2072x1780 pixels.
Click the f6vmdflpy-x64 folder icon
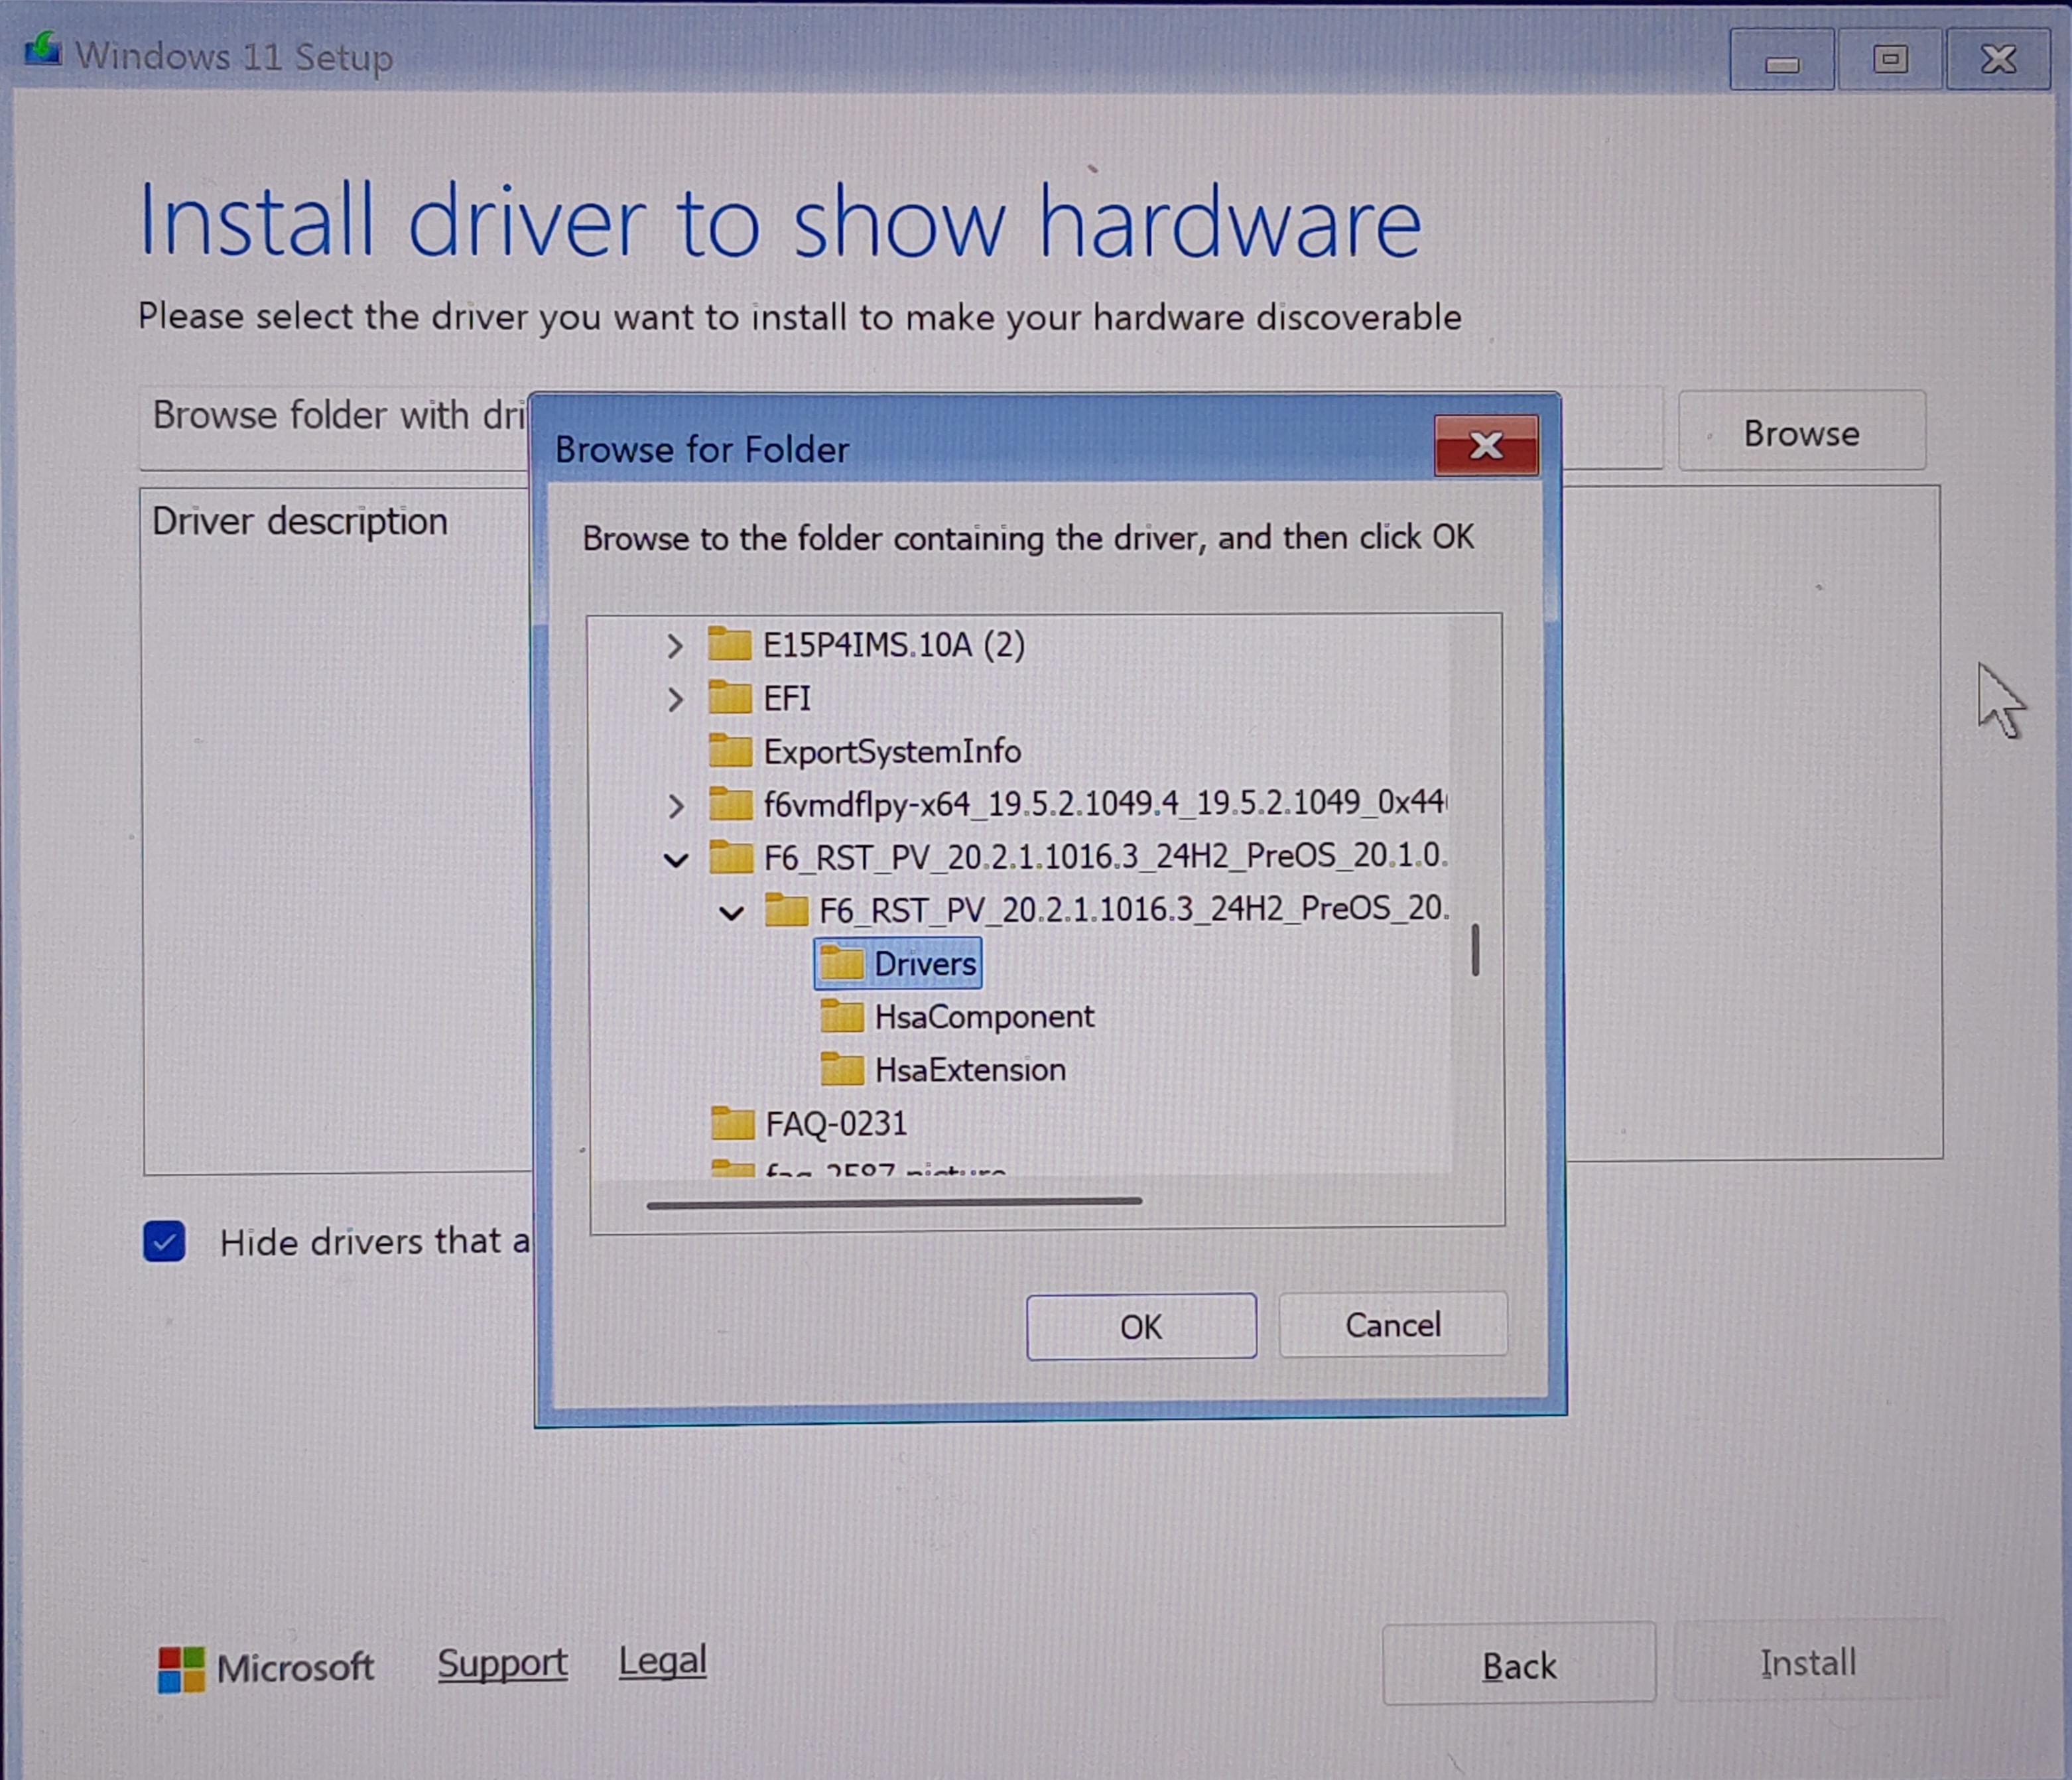[x=730, y=803]
